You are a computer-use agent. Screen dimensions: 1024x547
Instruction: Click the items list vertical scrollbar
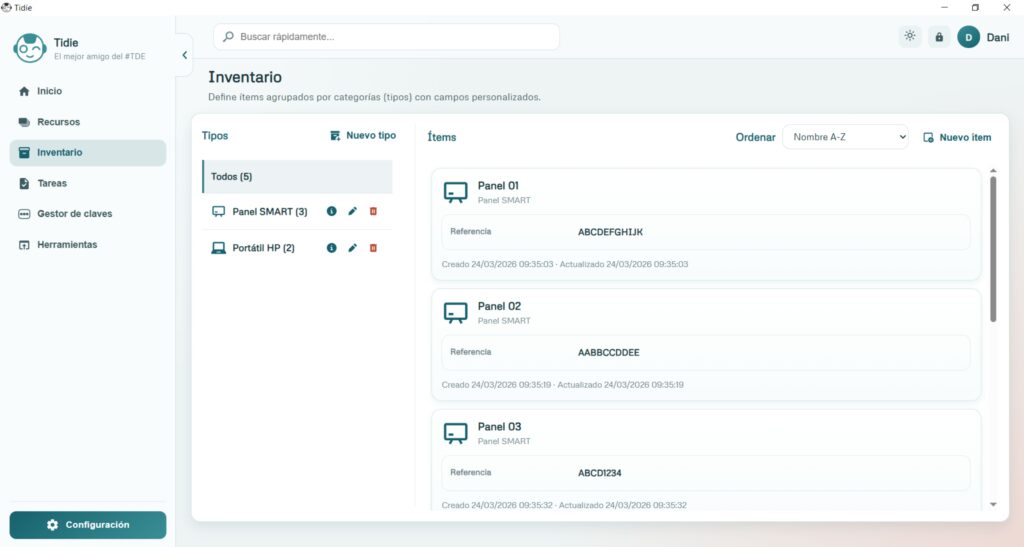(x=993, y=250)
